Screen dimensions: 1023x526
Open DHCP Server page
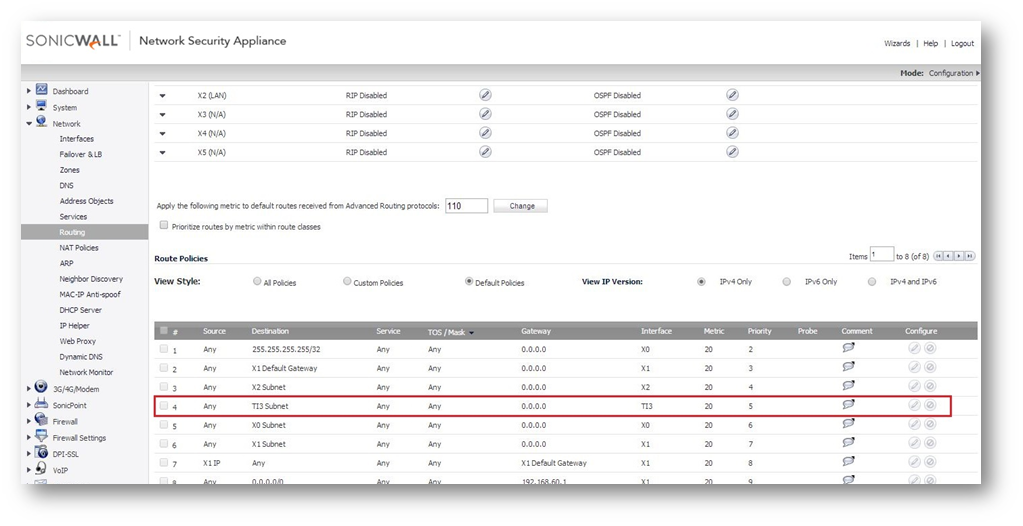(x=80, y=310)
